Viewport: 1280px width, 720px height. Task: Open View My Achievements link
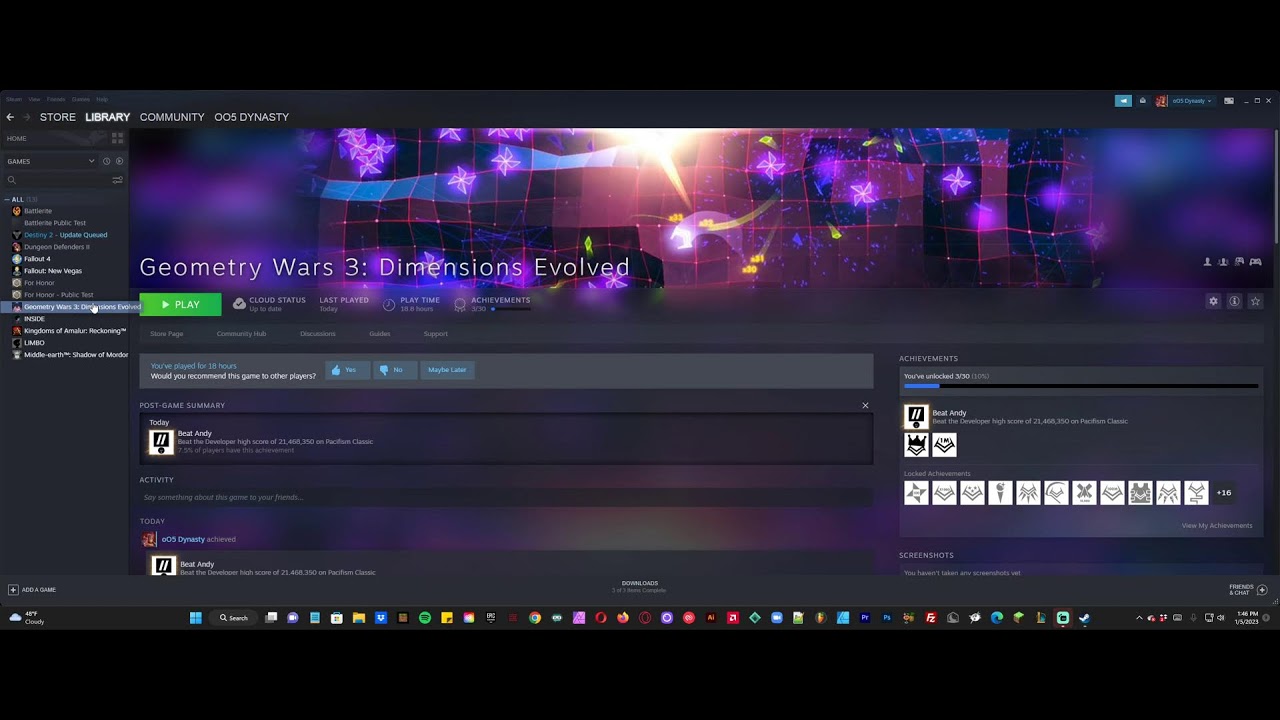click(x=1217, y=526)
